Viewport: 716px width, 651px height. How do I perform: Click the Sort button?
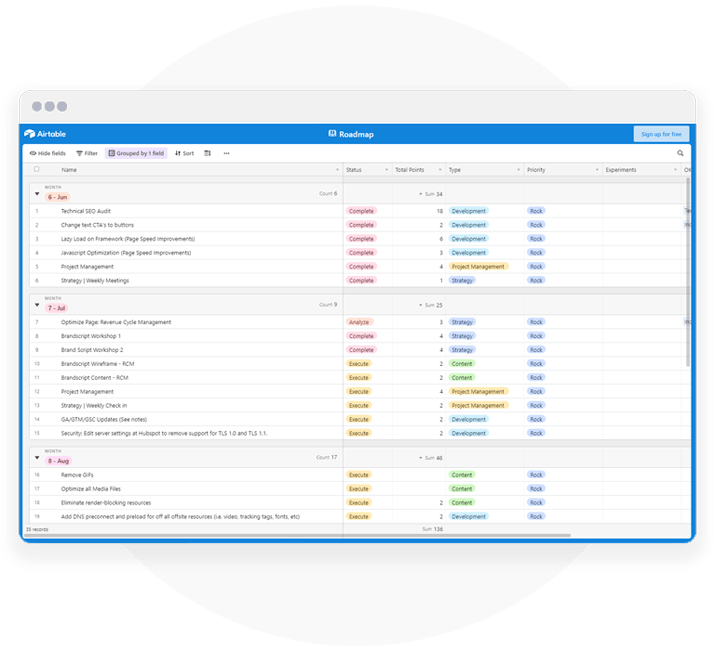point(184,153)
